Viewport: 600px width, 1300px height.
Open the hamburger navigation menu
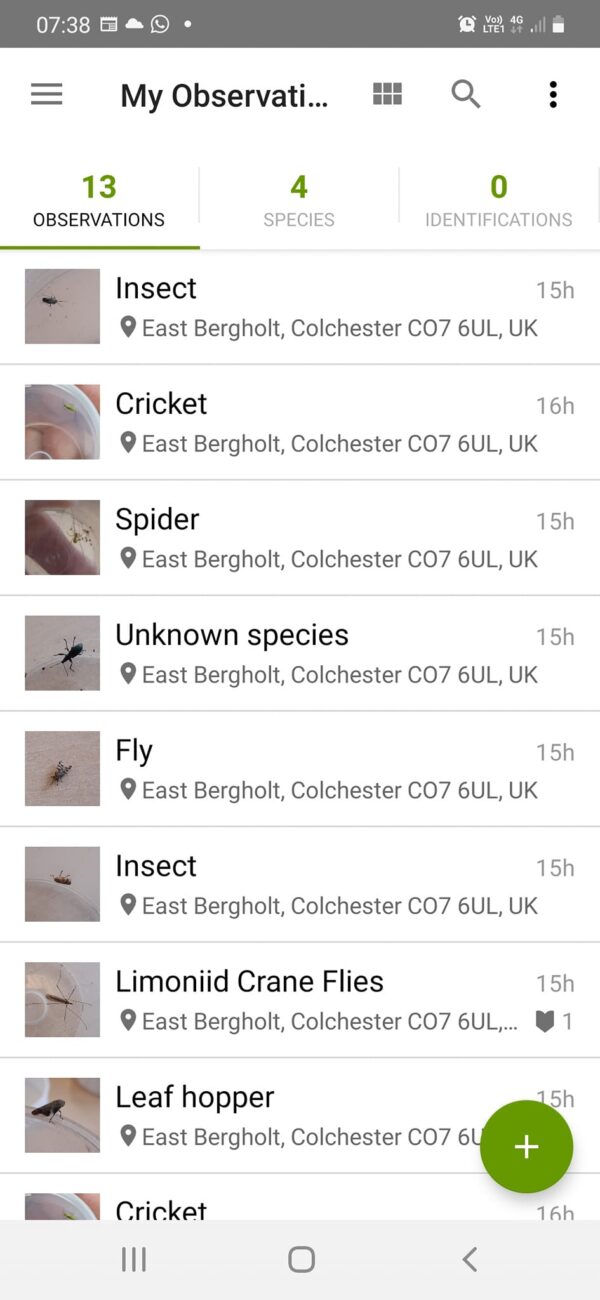[47, 95]
